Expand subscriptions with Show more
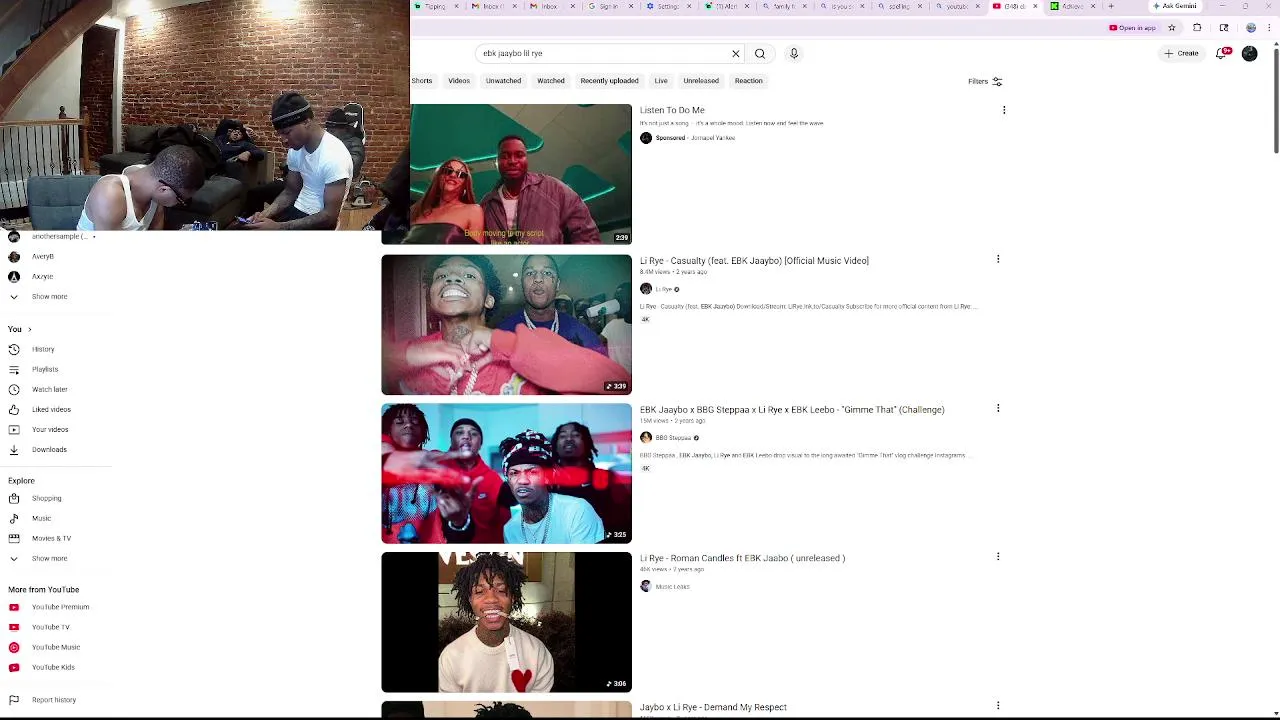 click(49, 297)
